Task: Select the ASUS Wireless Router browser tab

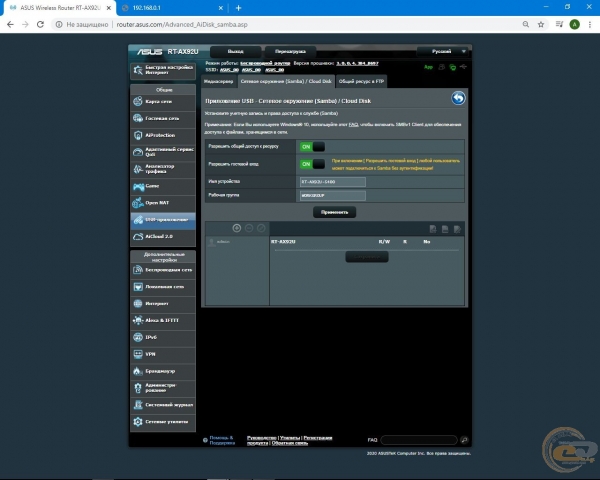Action: click(x=60, y=8)
